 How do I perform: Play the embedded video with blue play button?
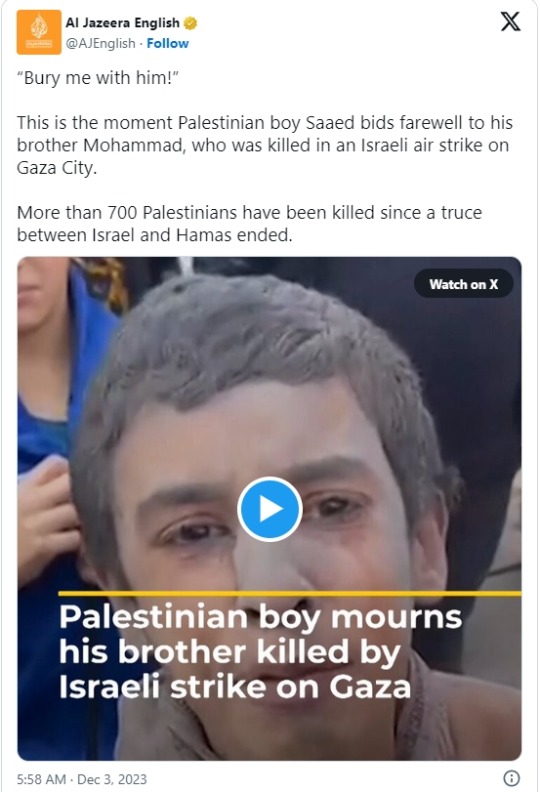[x=269, y=509]
